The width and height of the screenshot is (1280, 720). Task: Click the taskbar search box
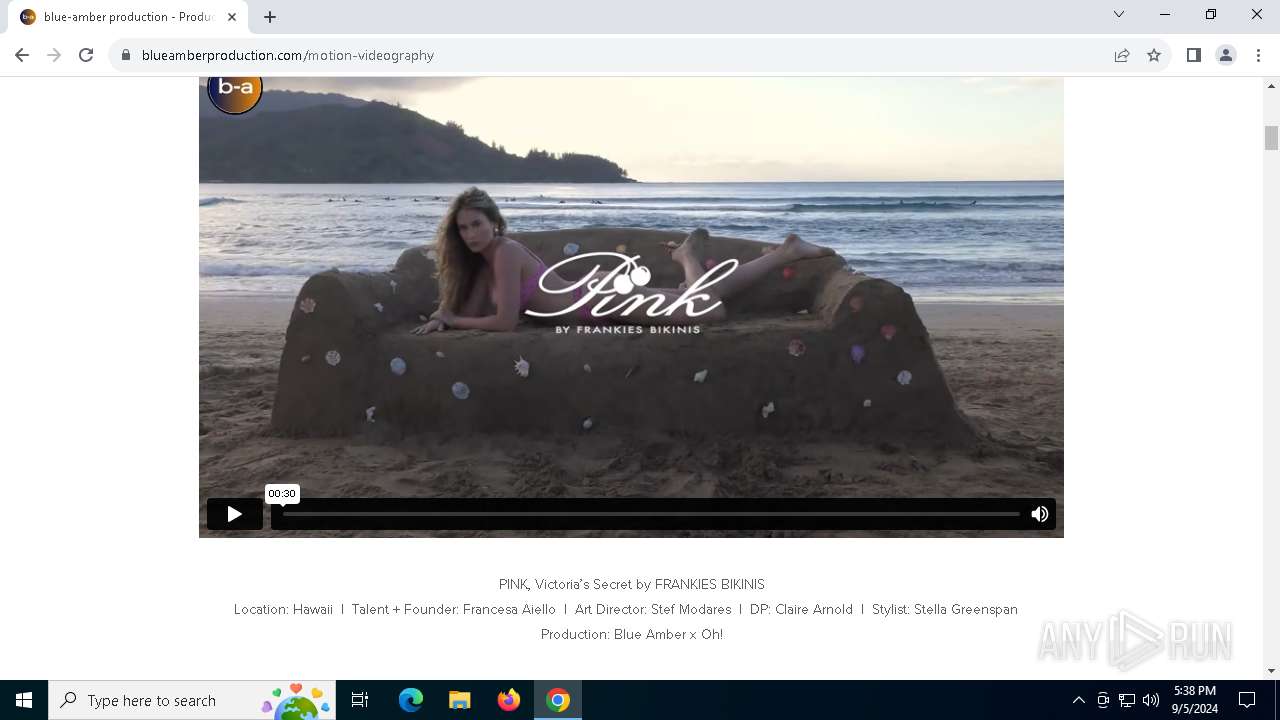click(192, 700)
